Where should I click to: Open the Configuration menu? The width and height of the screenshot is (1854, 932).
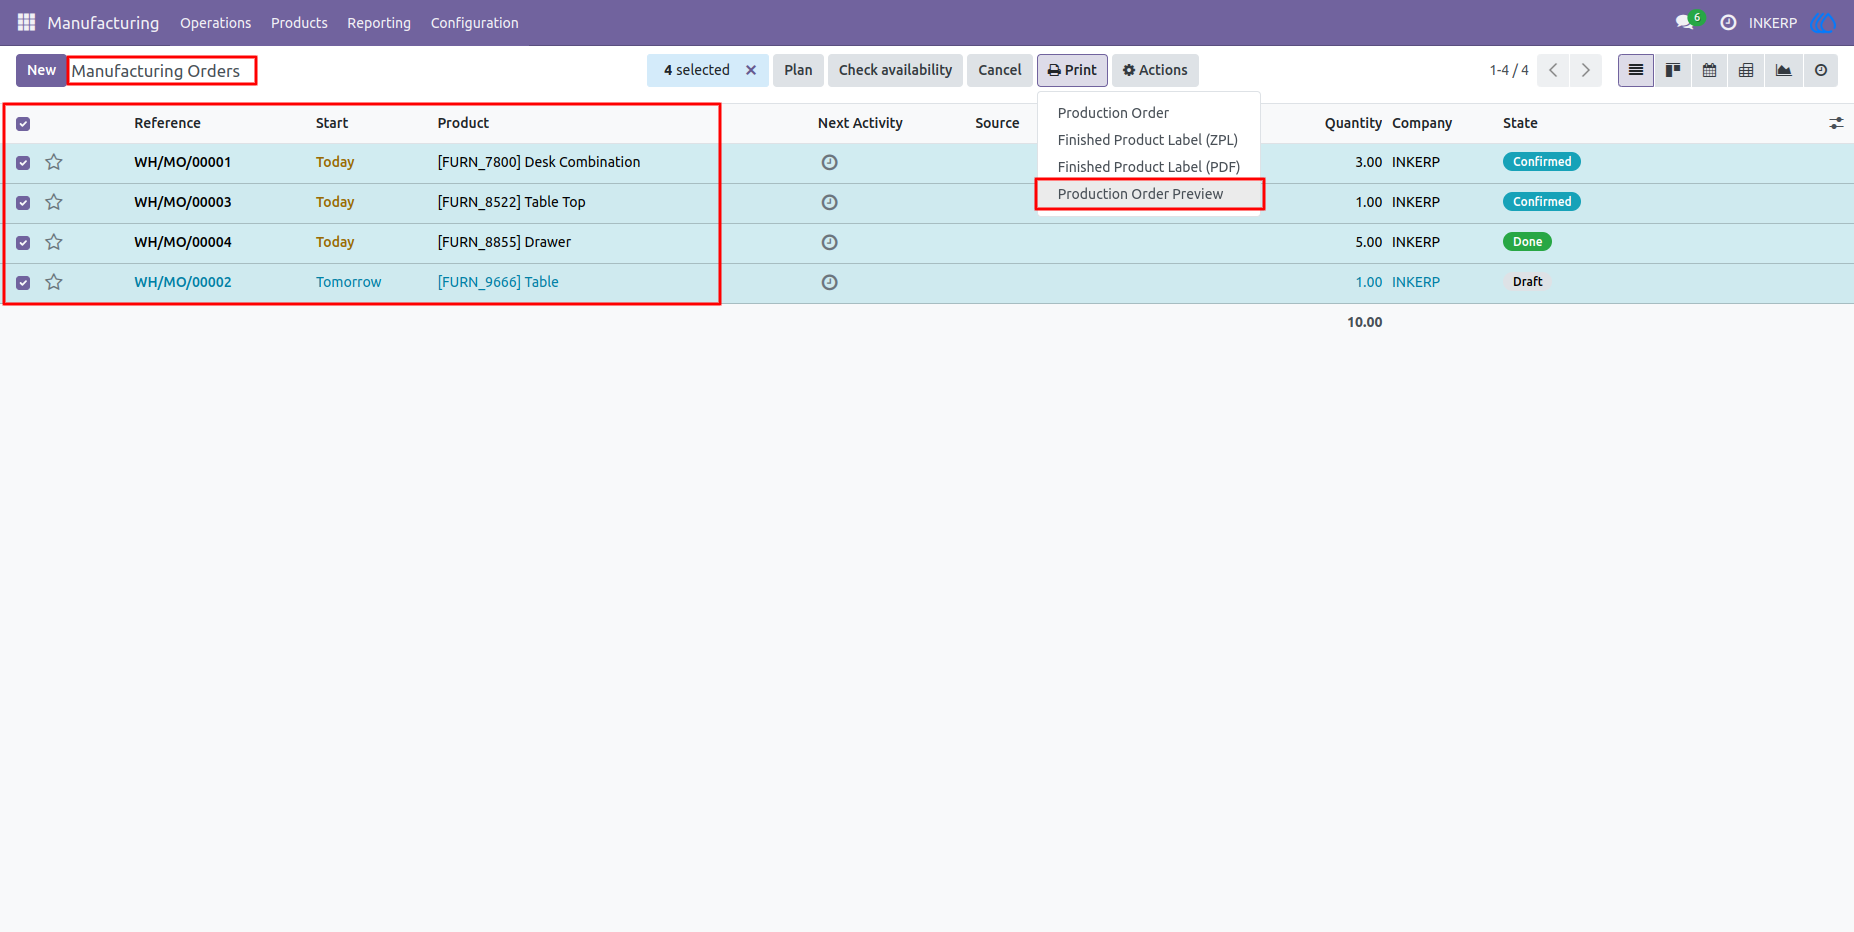pos(474,23)
